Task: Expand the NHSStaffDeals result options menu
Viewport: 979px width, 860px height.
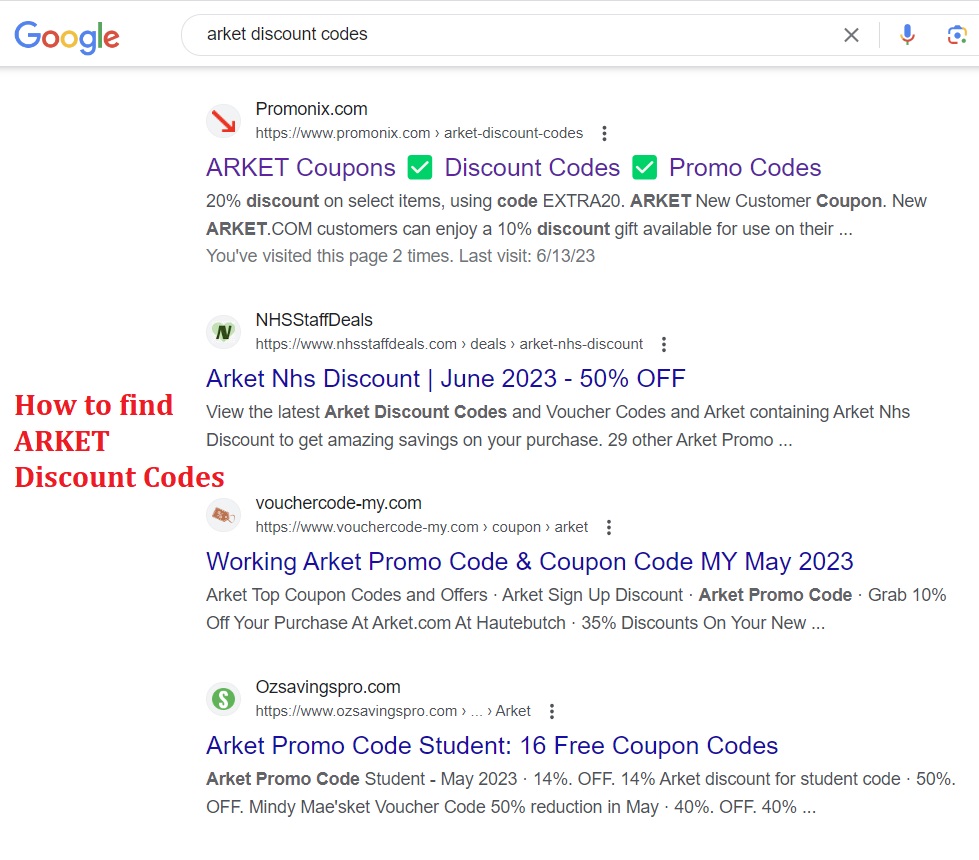Action: click(x=663, y=343)
